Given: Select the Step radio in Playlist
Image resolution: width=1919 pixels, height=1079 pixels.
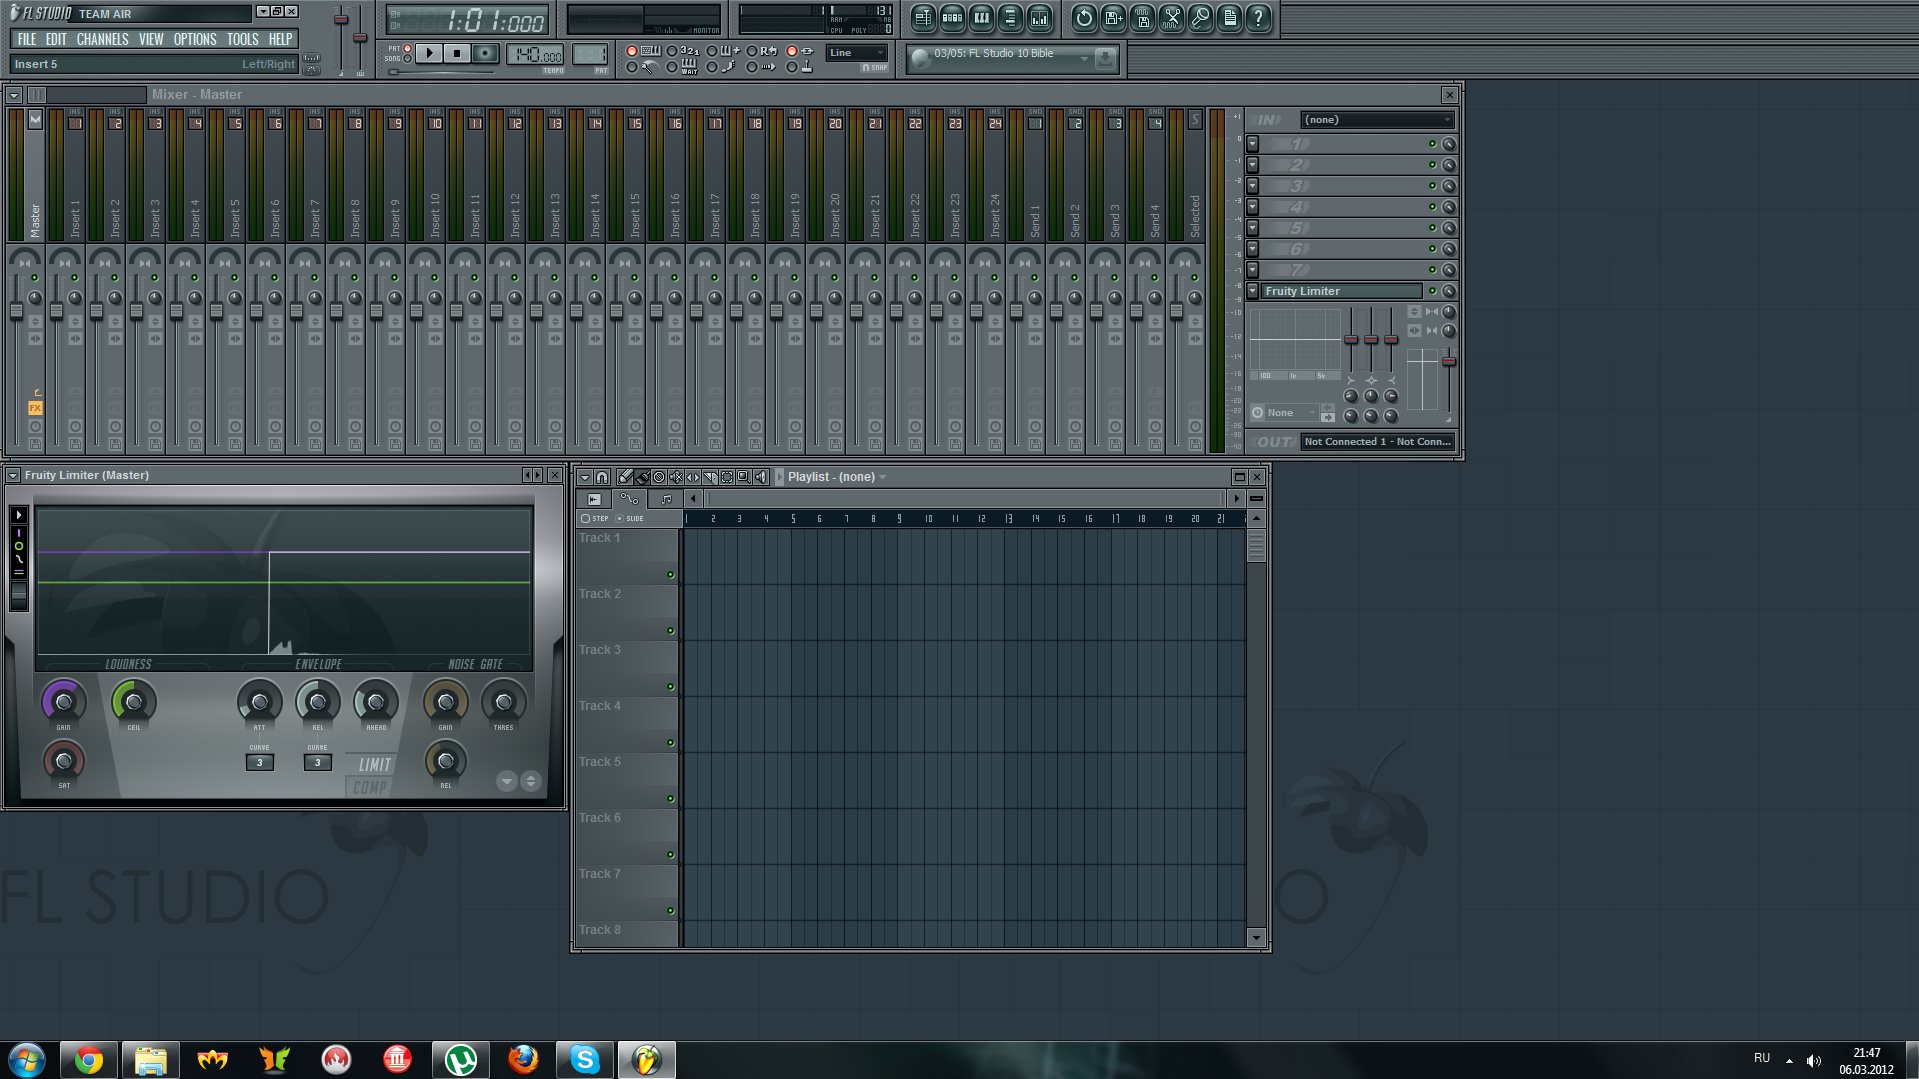Looking at the screenshot, I should point(585,518).
